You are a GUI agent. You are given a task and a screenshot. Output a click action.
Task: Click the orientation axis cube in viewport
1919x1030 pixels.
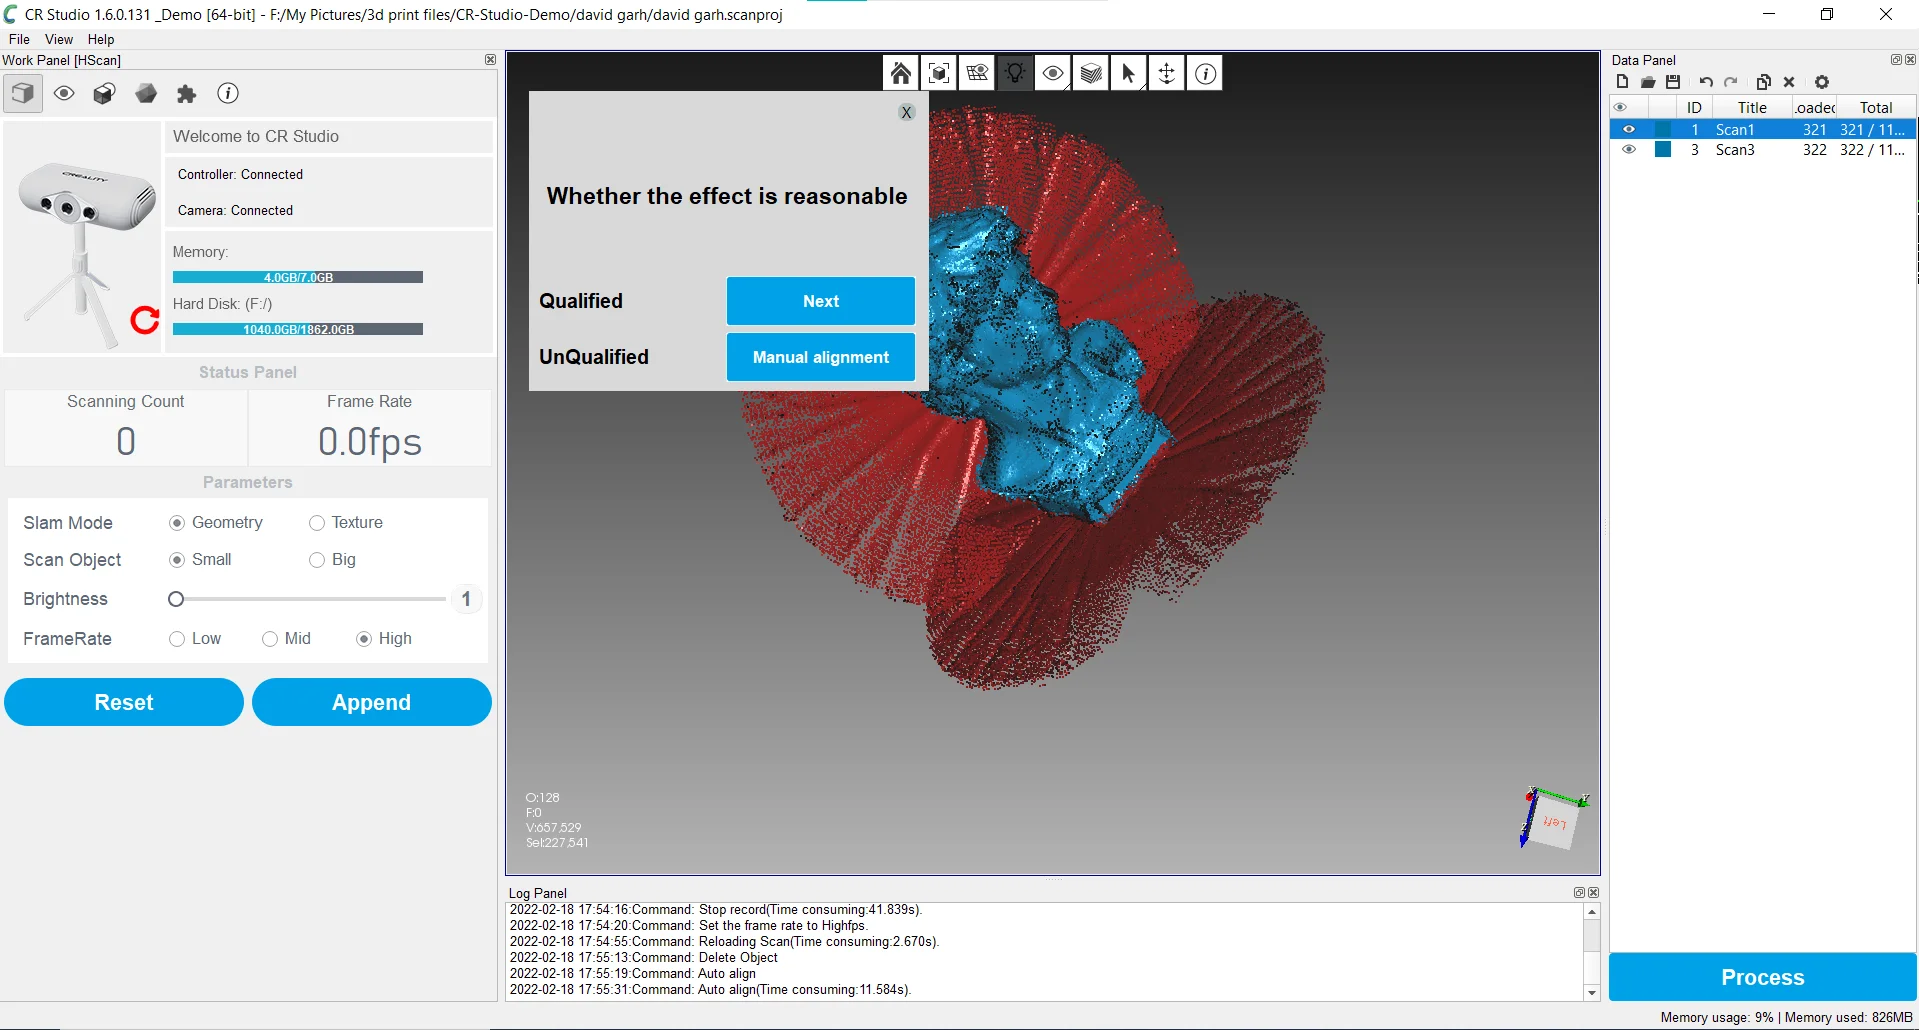(1554, 818)
